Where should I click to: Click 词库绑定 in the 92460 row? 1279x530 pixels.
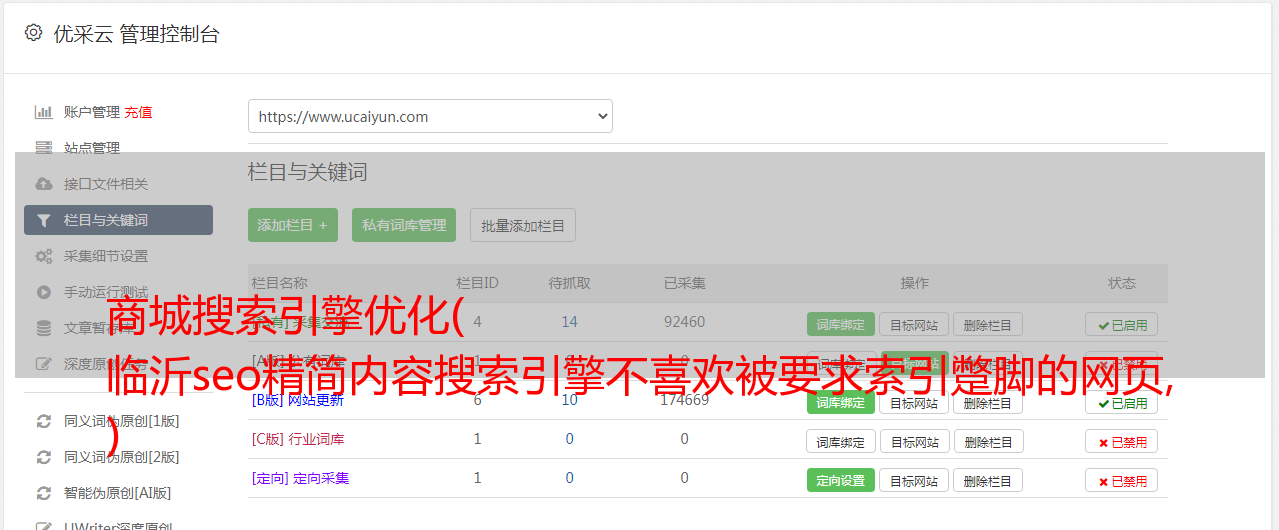[x=841, y=324]
